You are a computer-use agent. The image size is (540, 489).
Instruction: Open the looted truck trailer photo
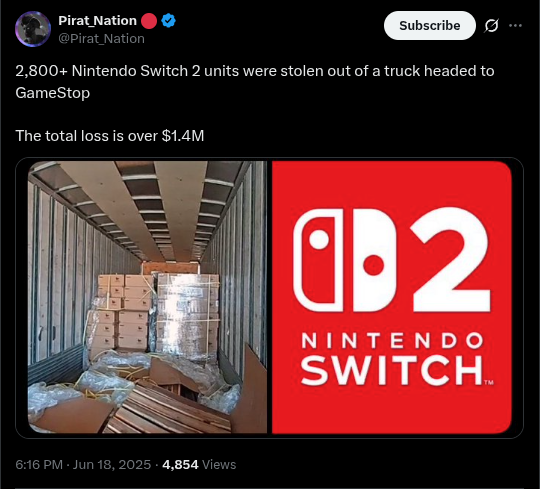(x=147, y=297)
